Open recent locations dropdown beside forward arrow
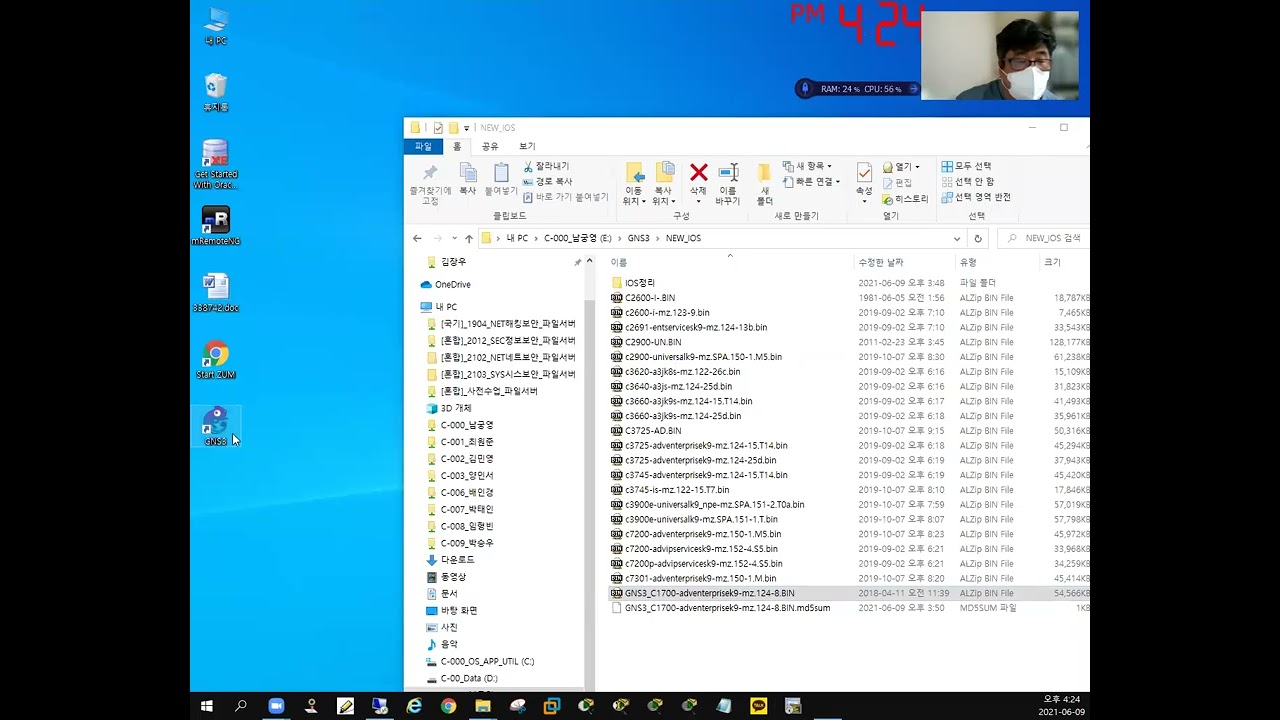1280x720 pixels. pos(453,238)
